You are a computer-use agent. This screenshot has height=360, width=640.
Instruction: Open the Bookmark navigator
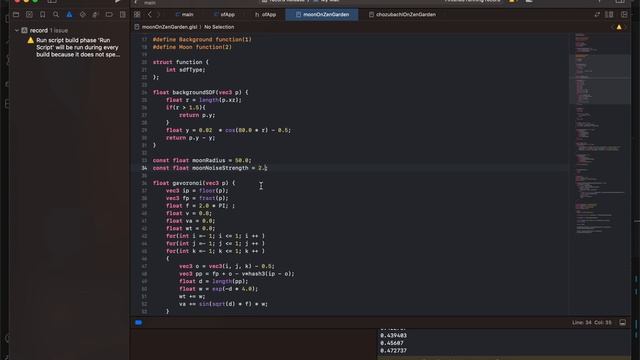click(x=42, y=15)
